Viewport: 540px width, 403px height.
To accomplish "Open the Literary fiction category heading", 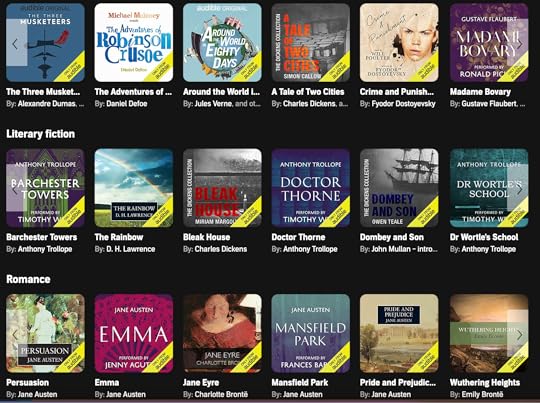I will click(x=40, y=134).
